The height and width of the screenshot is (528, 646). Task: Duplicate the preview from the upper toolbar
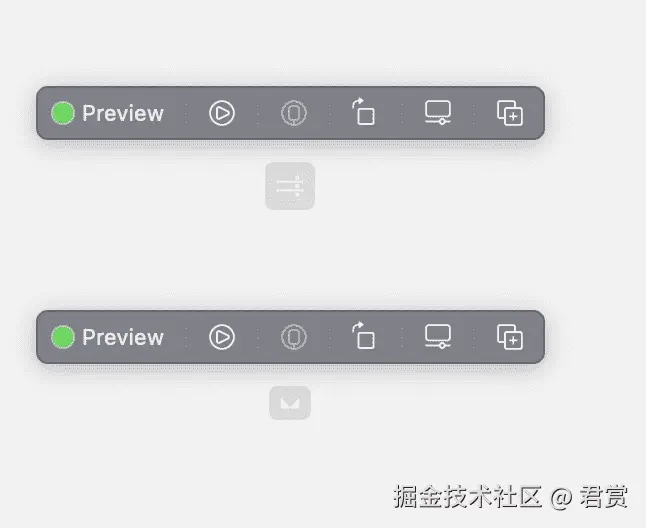pos(510,113)
